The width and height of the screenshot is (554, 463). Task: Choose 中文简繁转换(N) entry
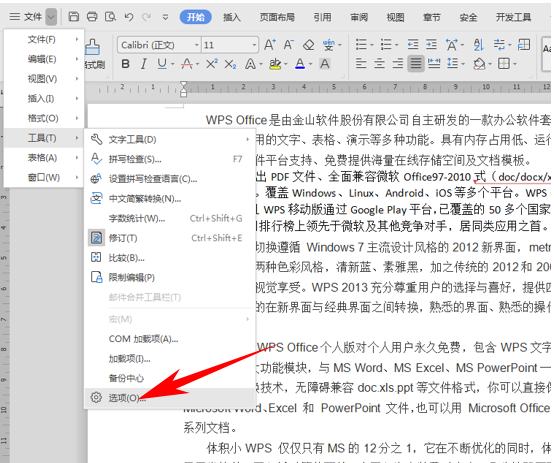point(170,199)
